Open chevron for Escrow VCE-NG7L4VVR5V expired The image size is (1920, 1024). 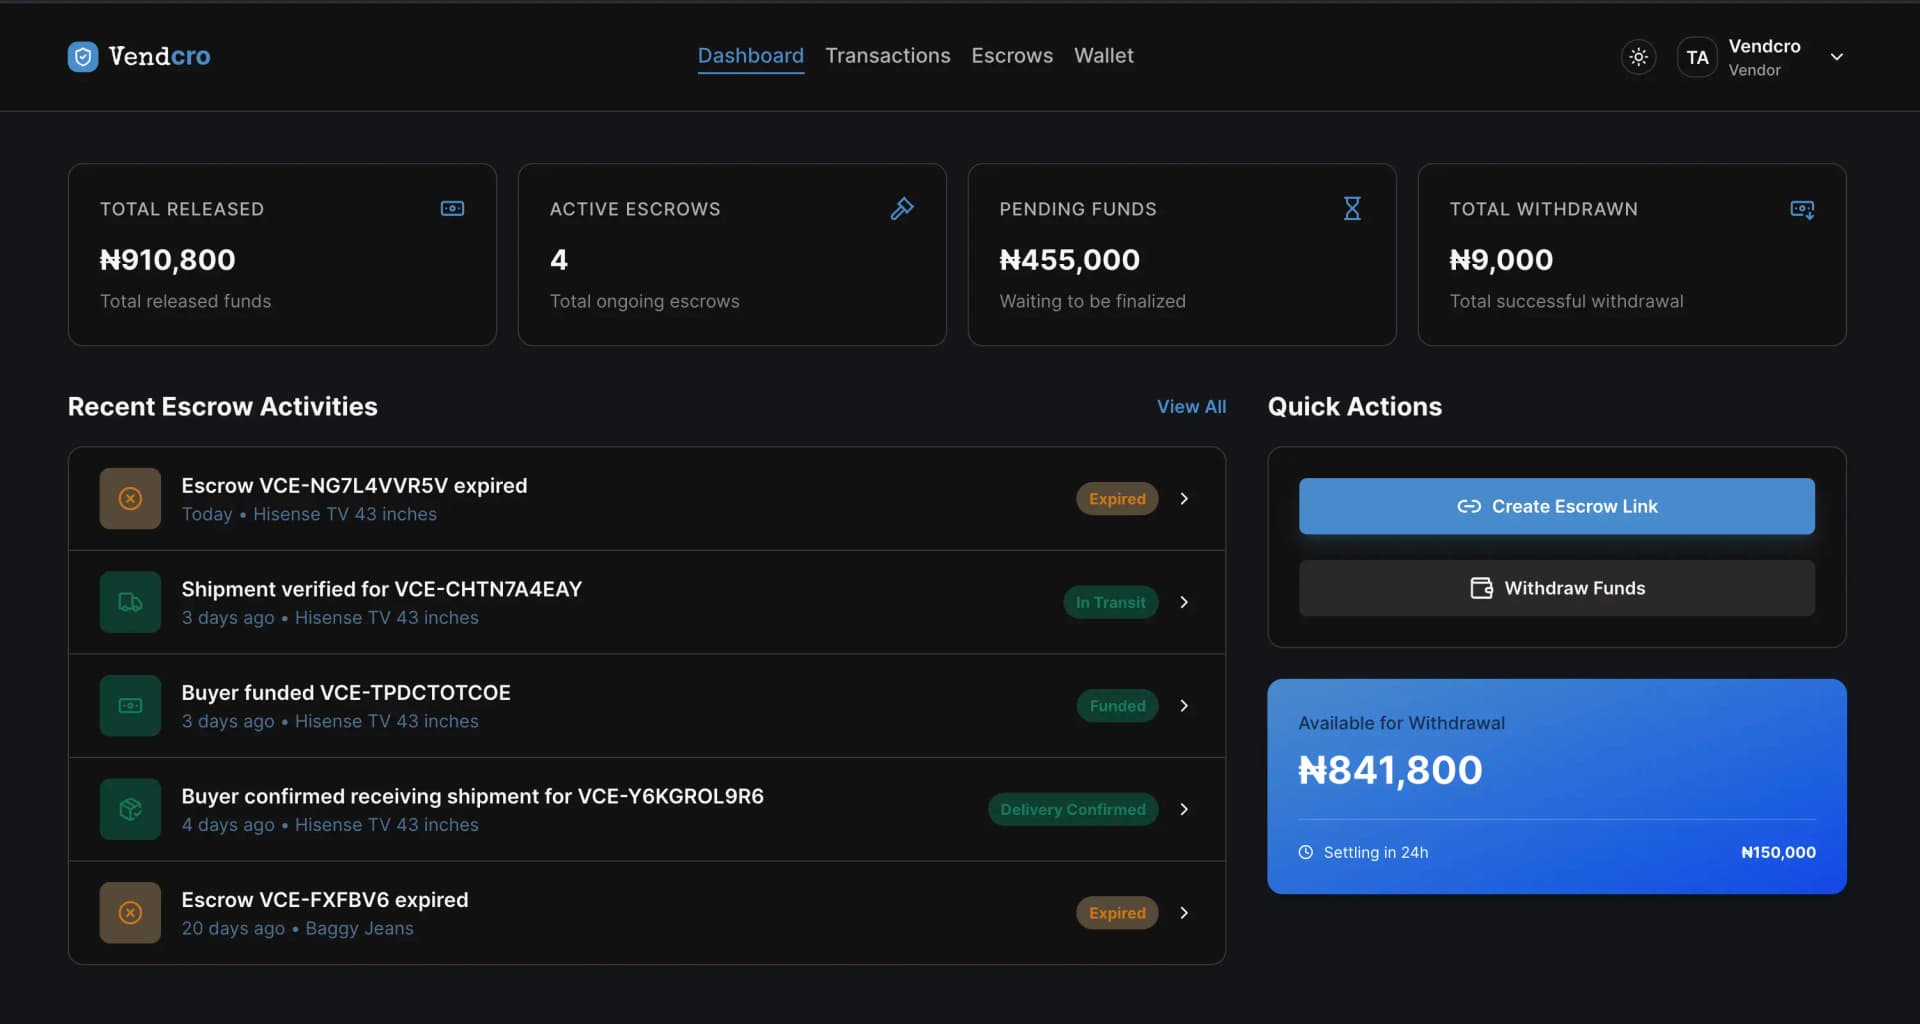1184,498
